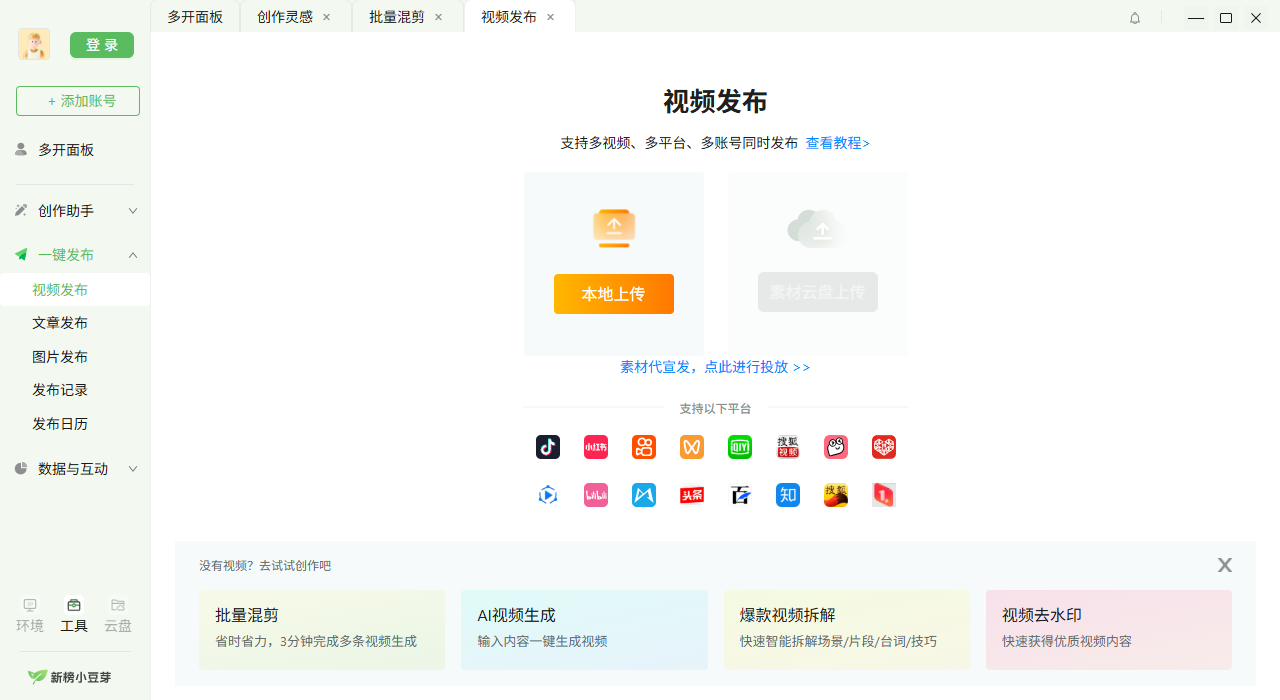This screenshot has height=700, width=1280.
Task: Click the green 登录 button
Action: click(102, 45)
